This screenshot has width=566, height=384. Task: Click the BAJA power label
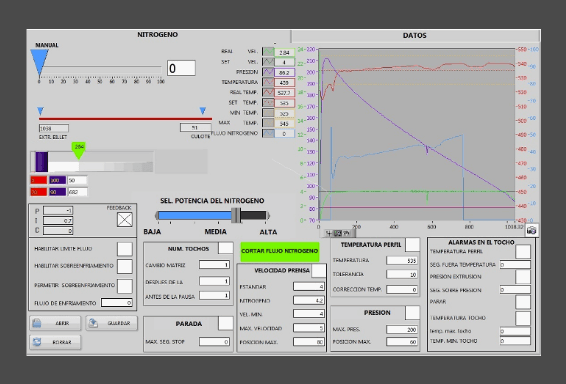152,232
